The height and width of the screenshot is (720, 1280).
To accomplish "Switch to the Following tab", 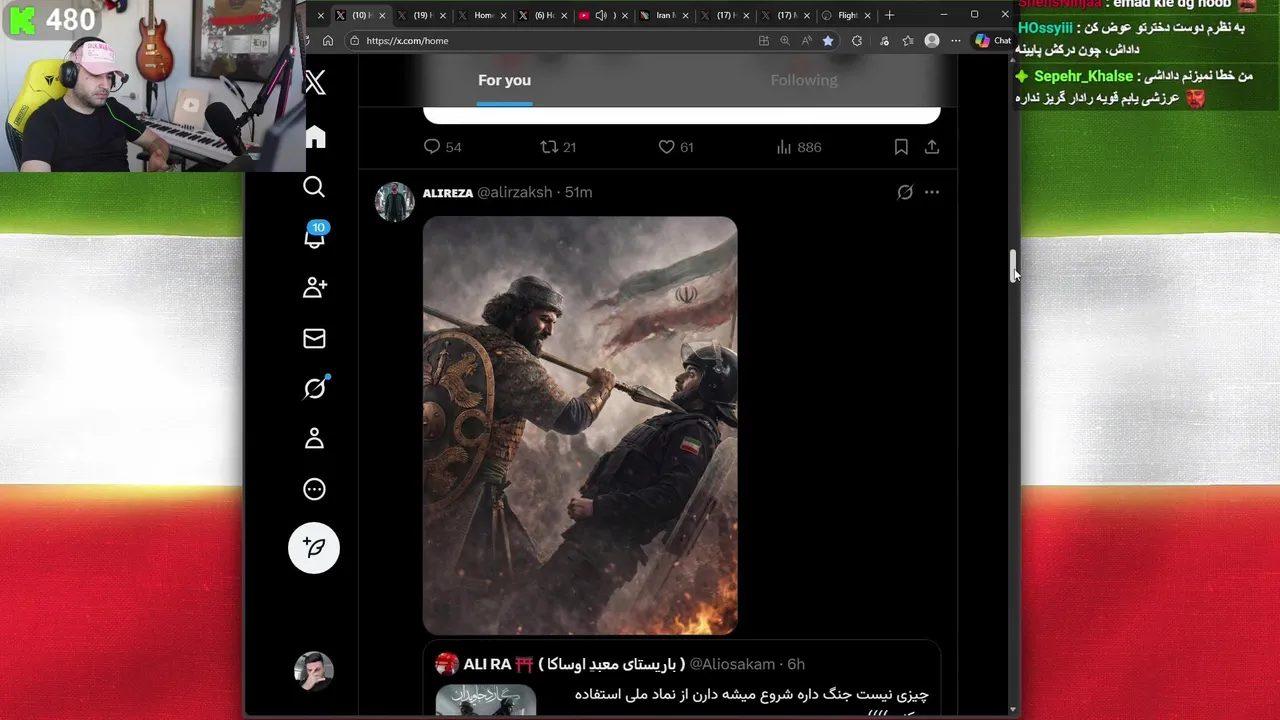I will point(804,80).
